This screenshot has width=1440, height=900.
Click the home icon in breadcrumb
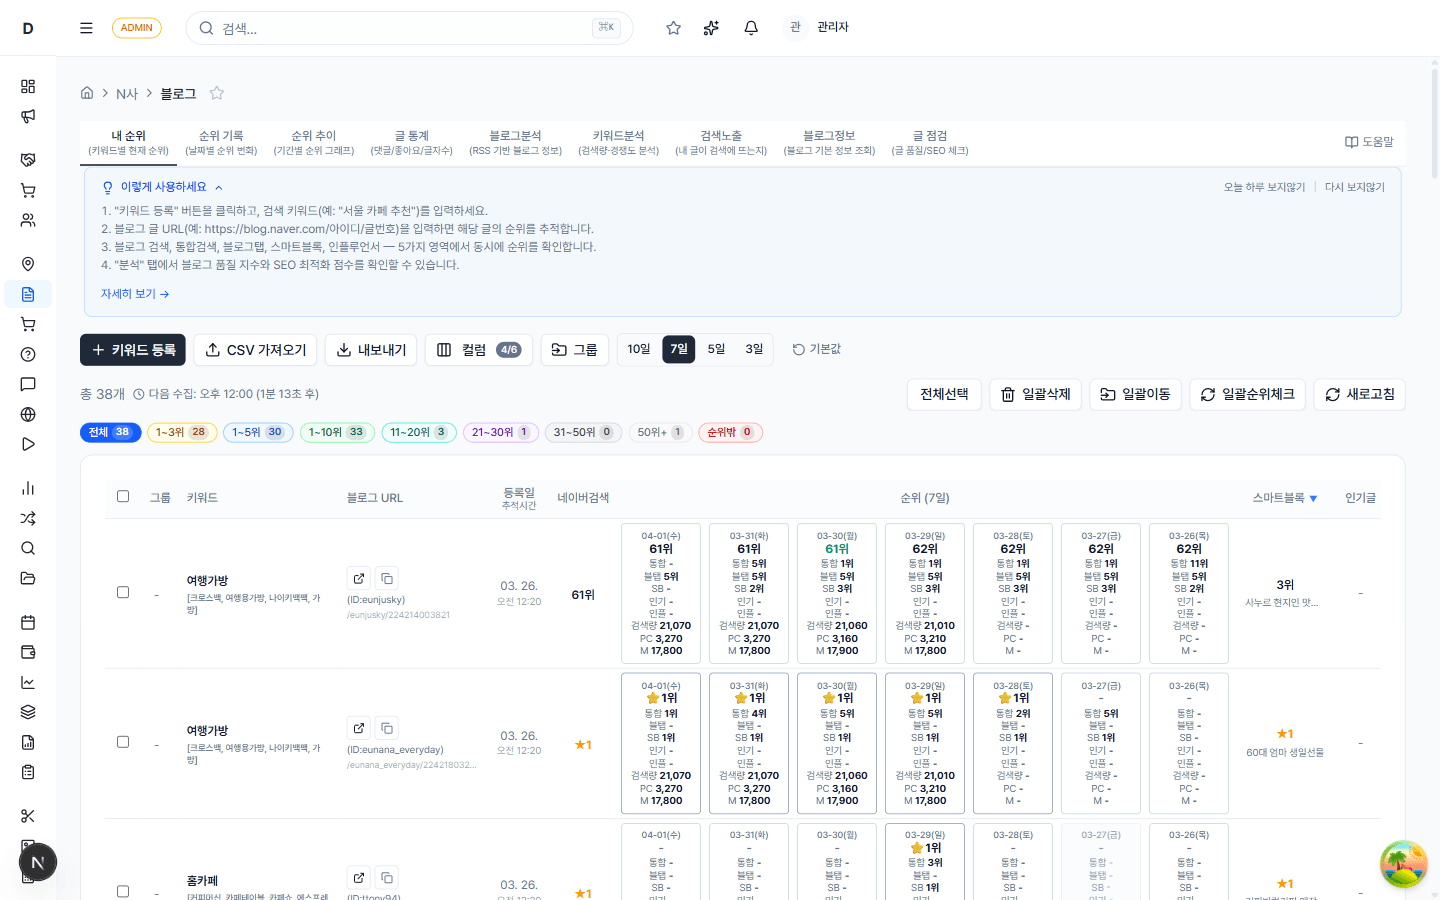[x=87, y=93]
